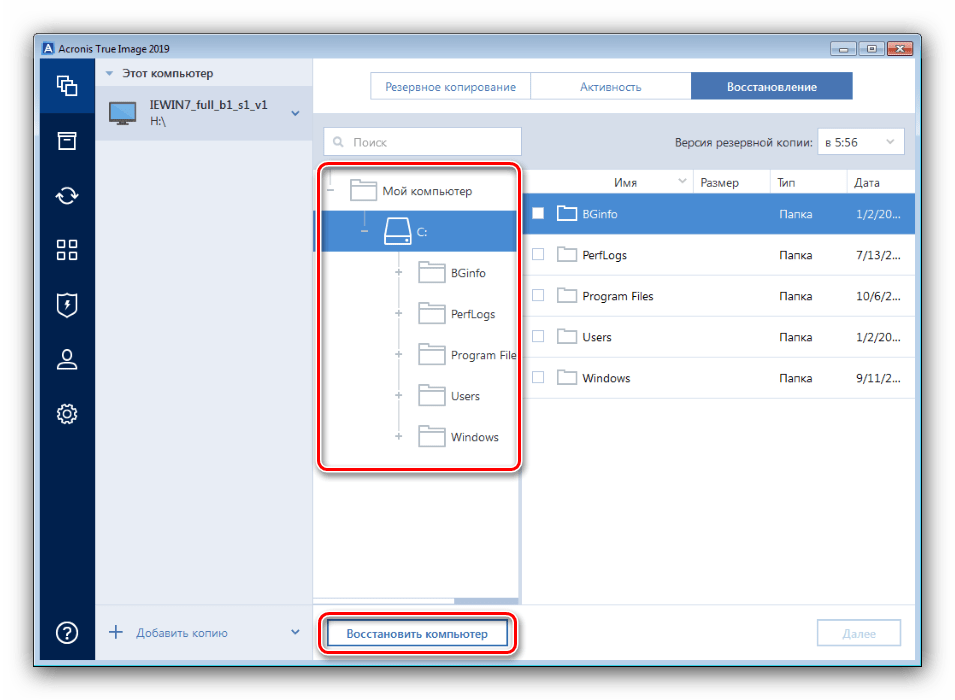This screenshot has width=955, height=700.
Task: Open the backup version dropdown showing 5:56
Action: pyautogui.click(x=860, y=142)
